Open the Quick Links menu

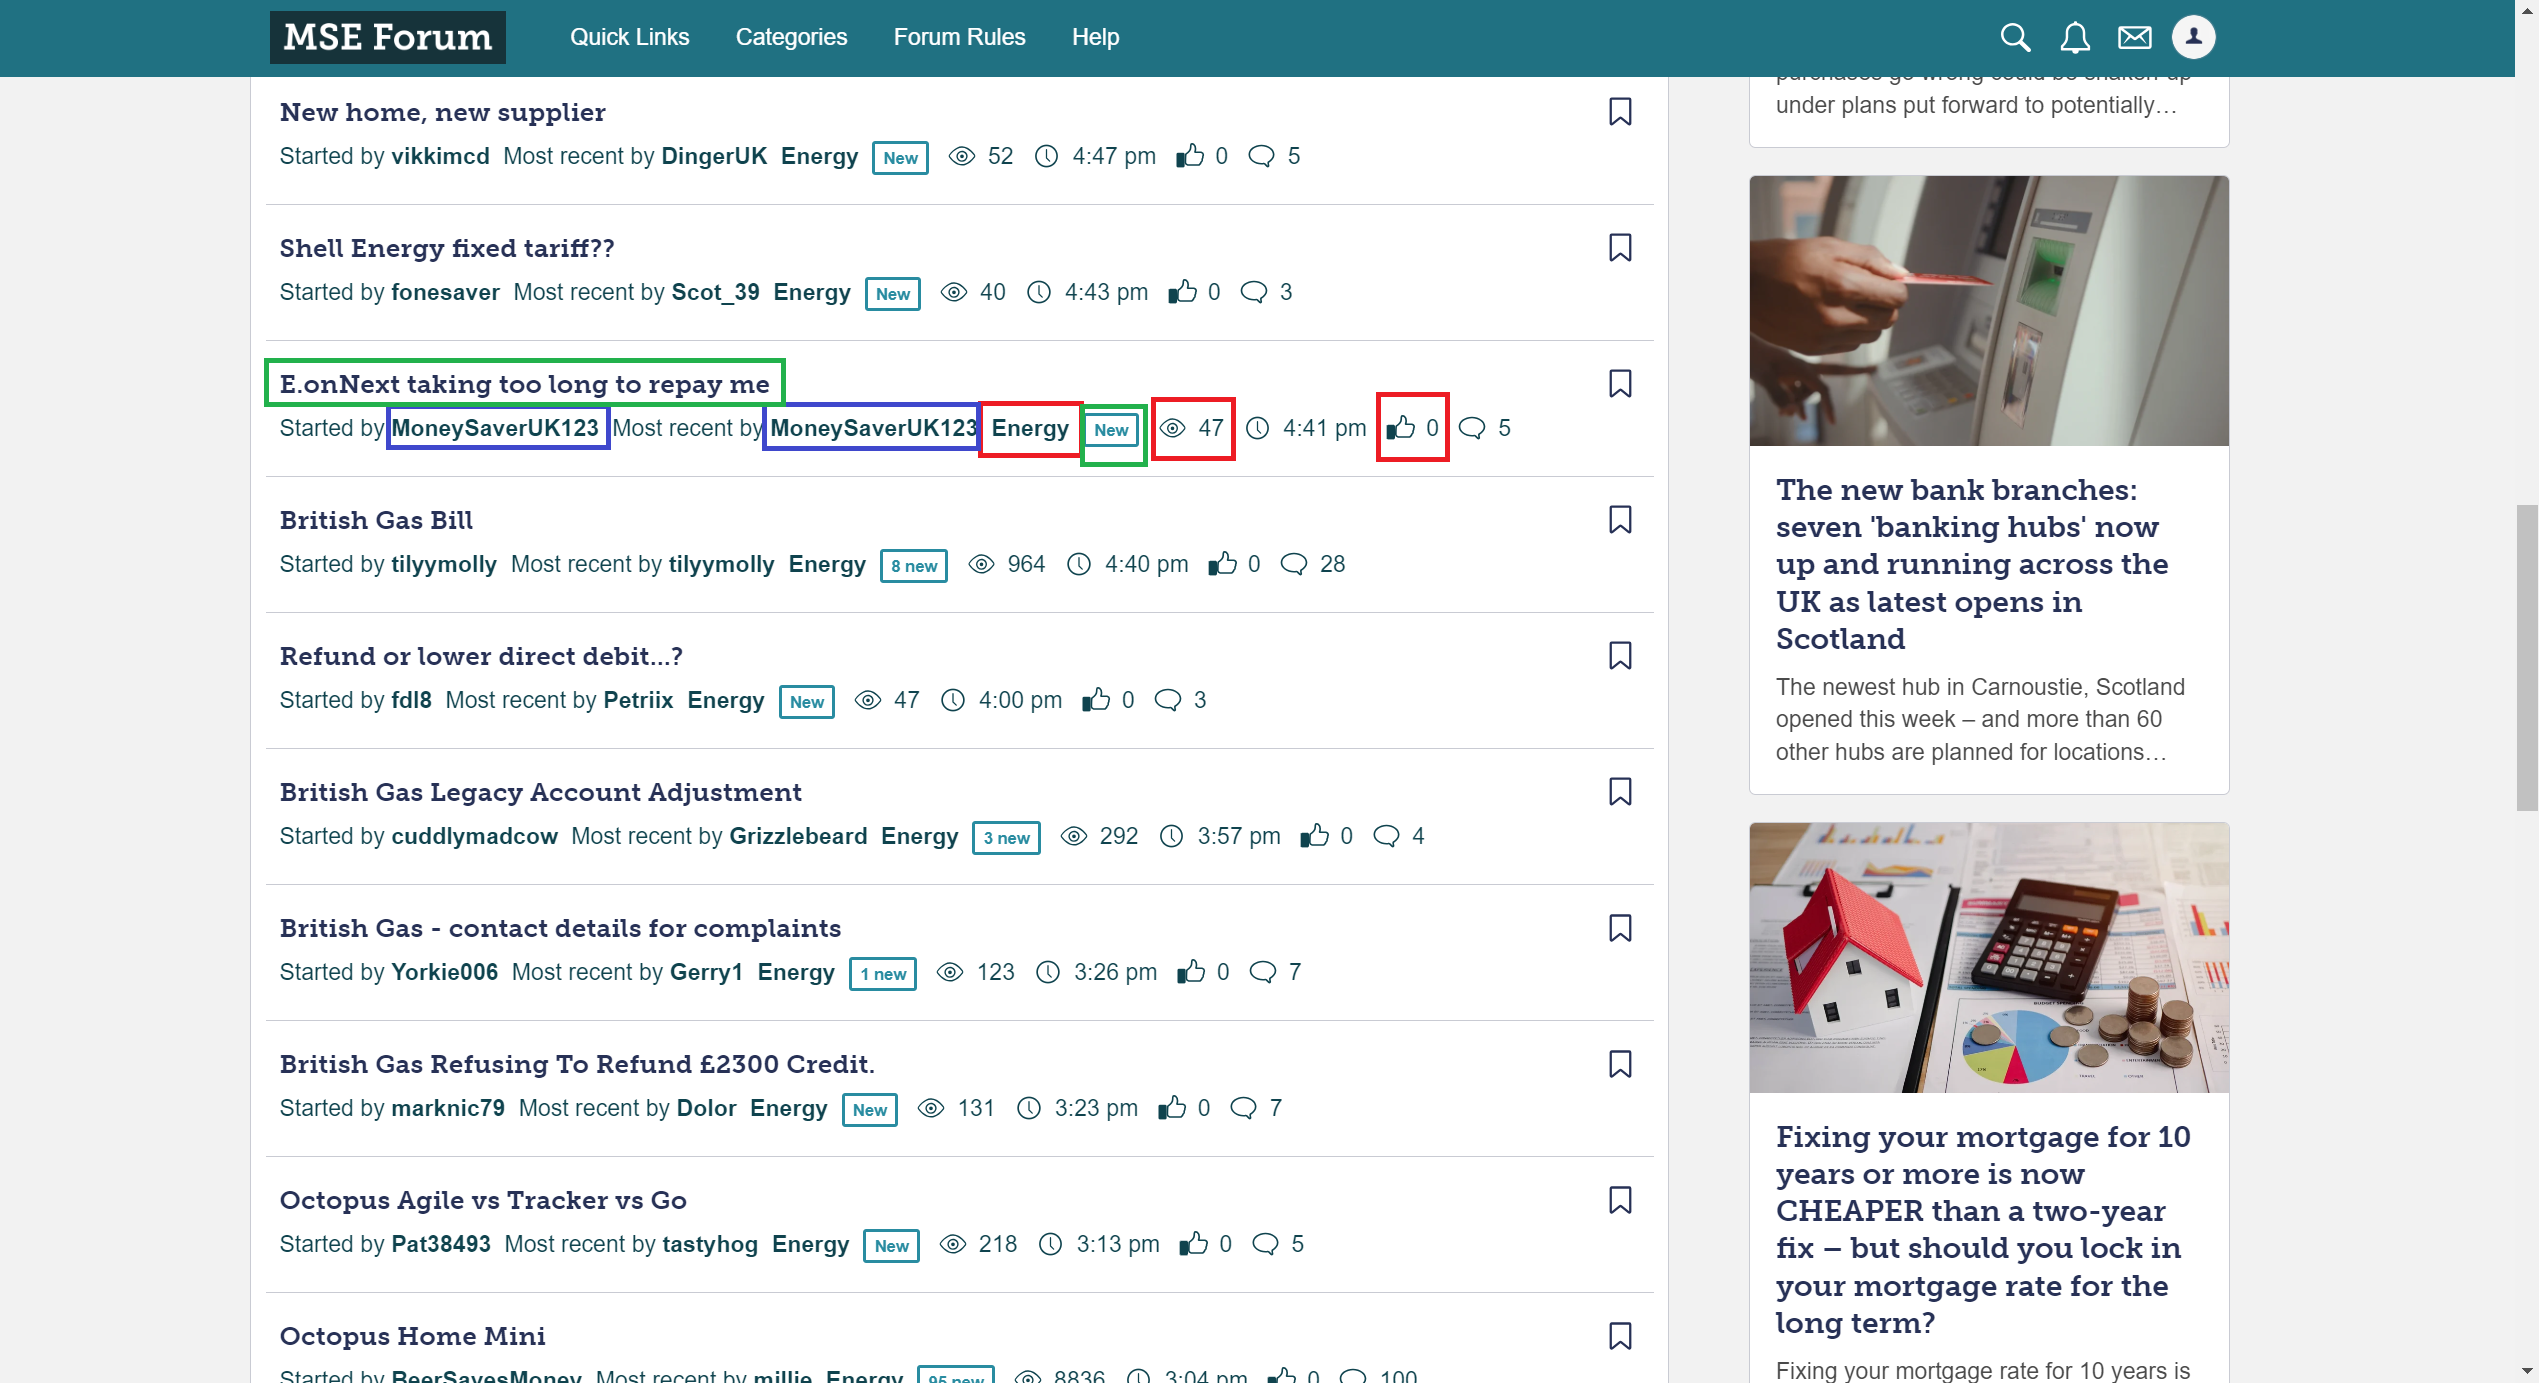click(629, 37)
